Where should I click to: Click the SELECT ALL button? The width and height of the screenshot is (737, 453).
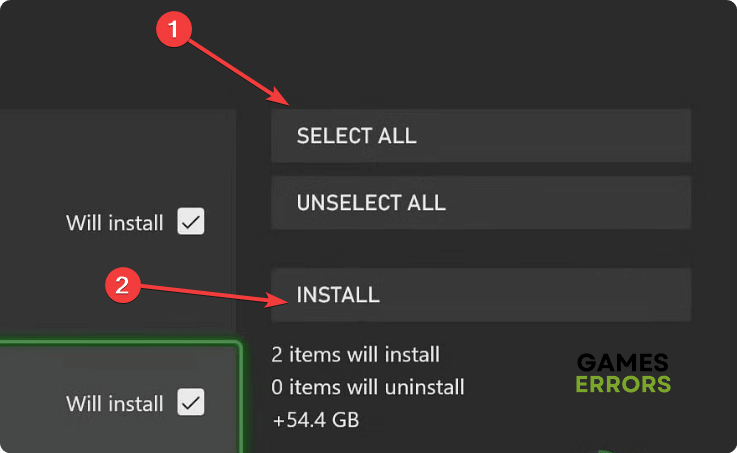(480, 136)
